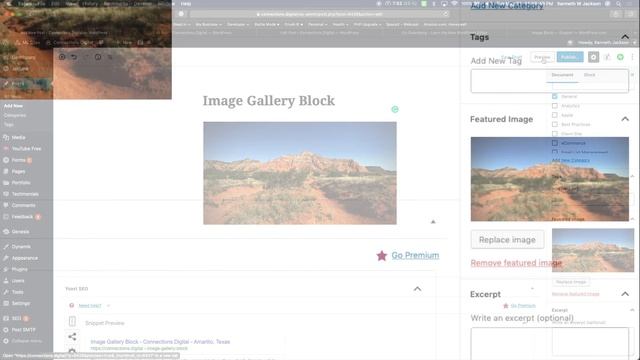
Task: Click the large excerpt text area
Action: [x=549, y=344]
